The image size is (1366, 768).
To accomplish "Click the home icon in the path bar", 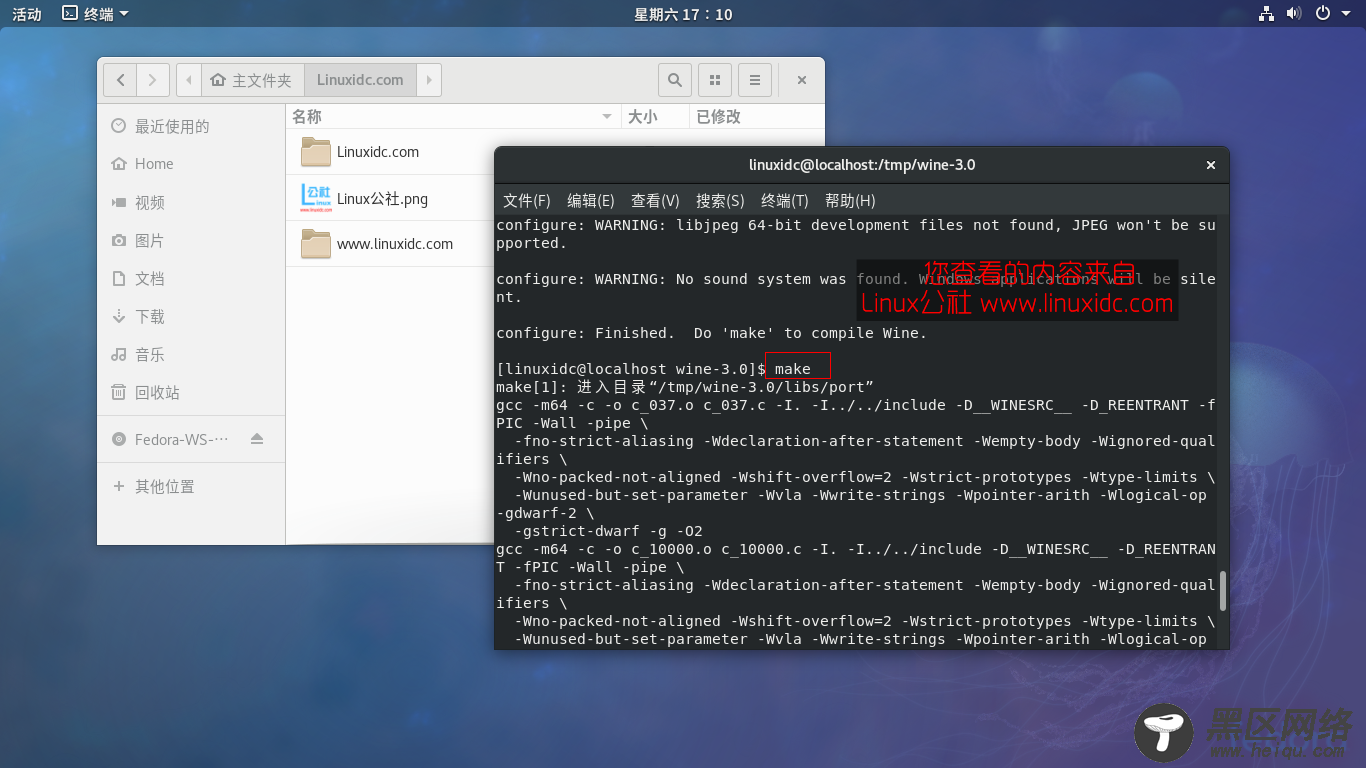I will coord(218,80).
